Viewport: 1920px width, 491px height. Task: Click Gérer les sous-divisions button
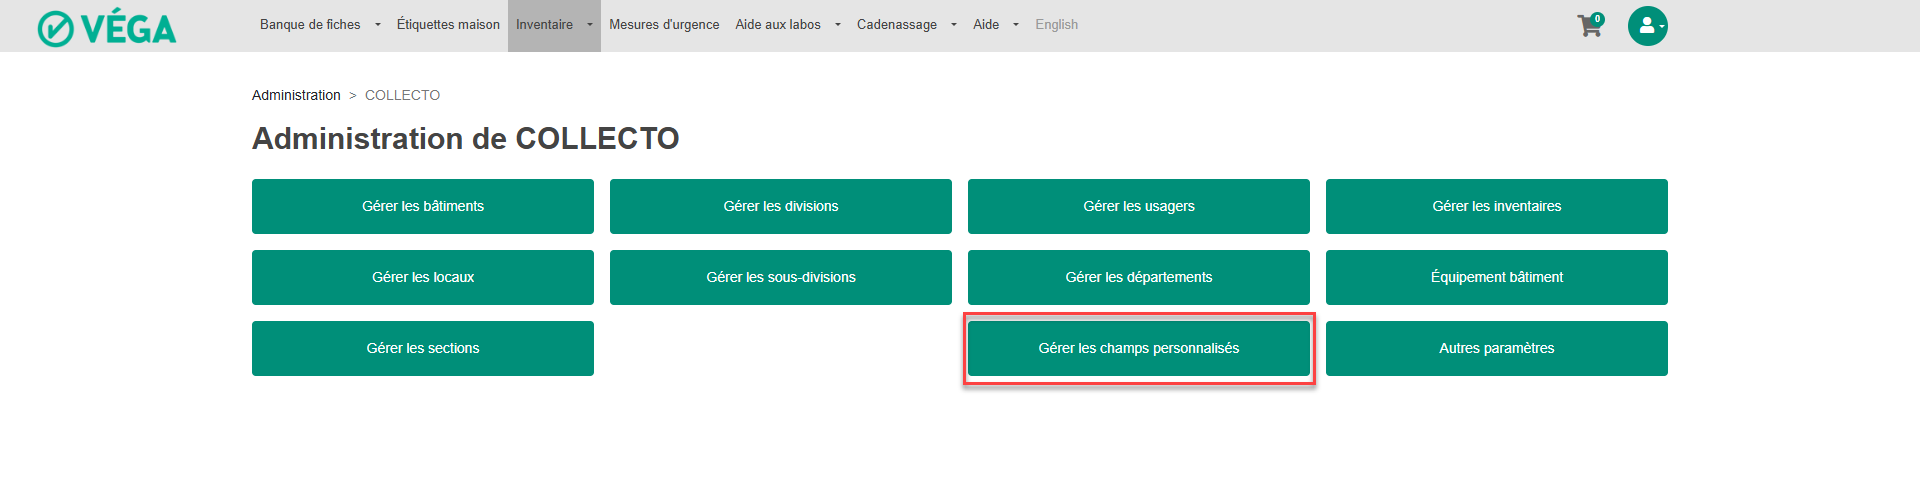pyautogui.click(x=781, y=277)
